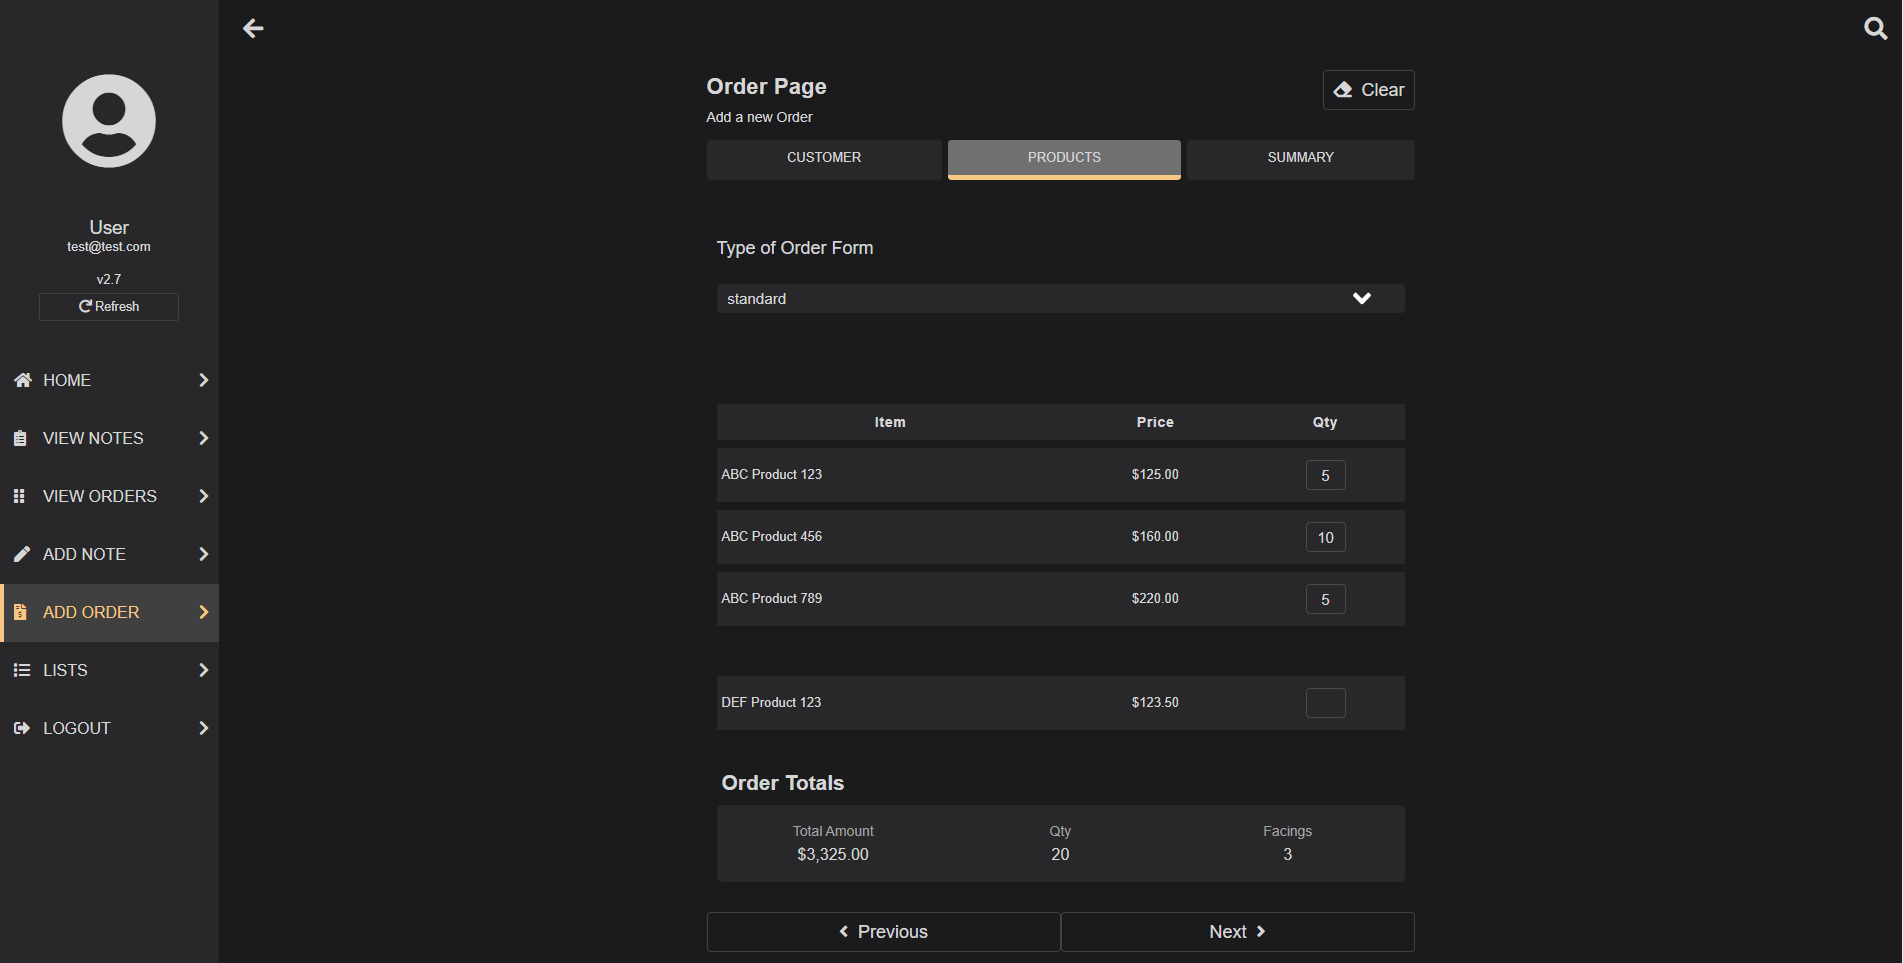Select the PRODUCTS tab
Screen dimensions: 1903x963
tap(1064, 159)
